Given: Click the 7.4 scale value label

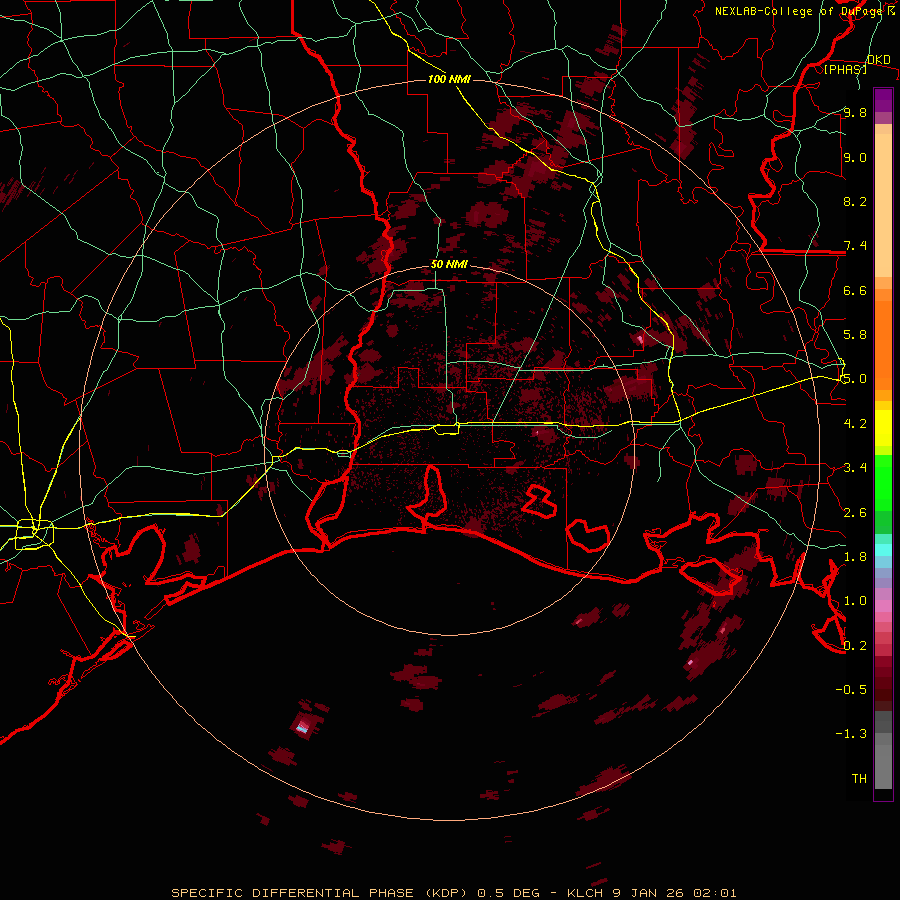Looking at the screenshot, I should click(855, 246).
